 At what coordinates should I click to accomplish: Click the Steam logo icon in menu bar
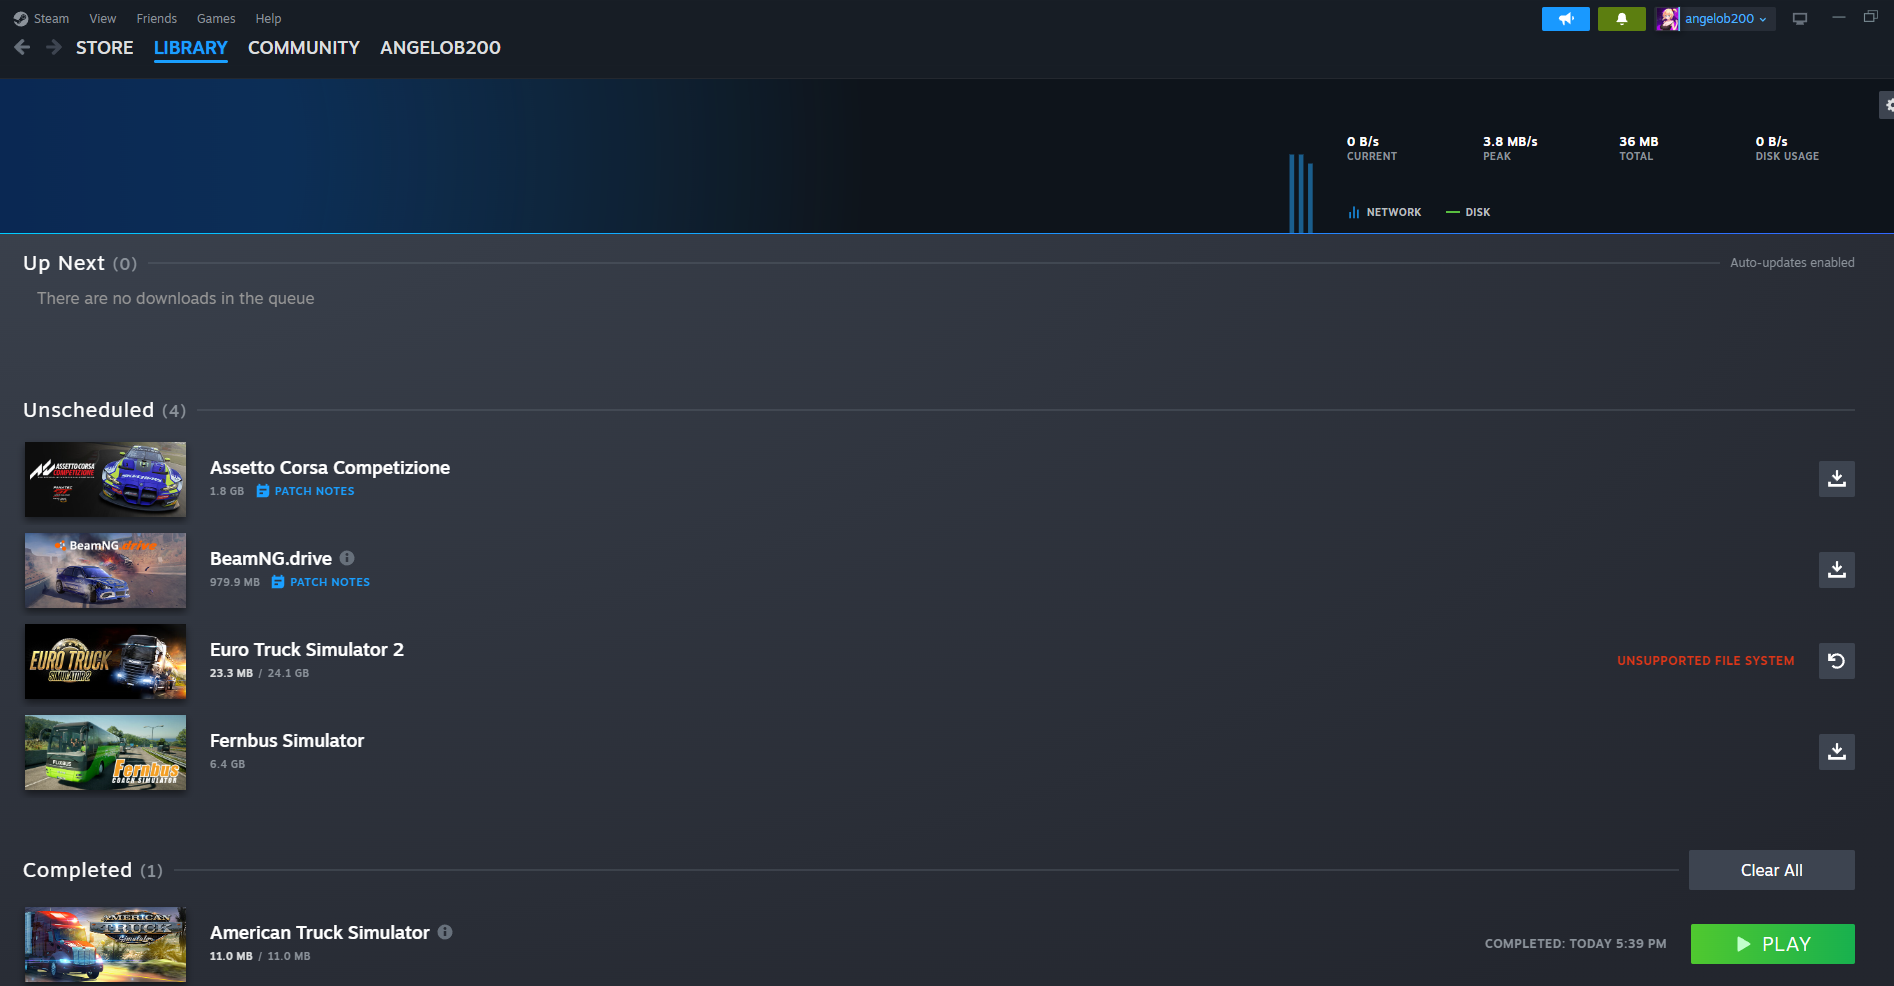coord(21,19)
